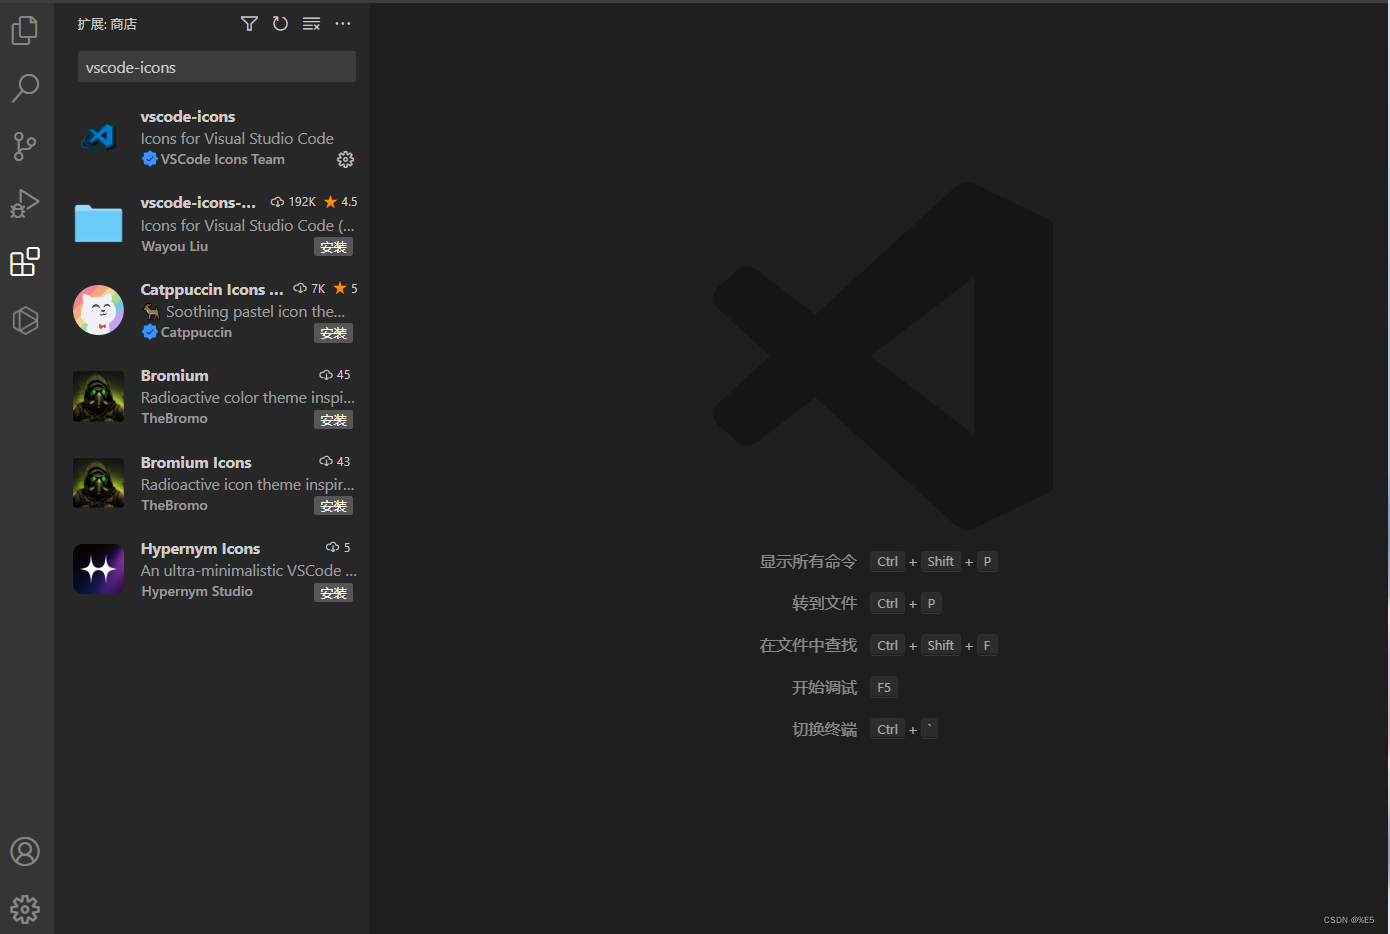
Task: Install the Bromium Icons extension
Action: pos(334,506)
